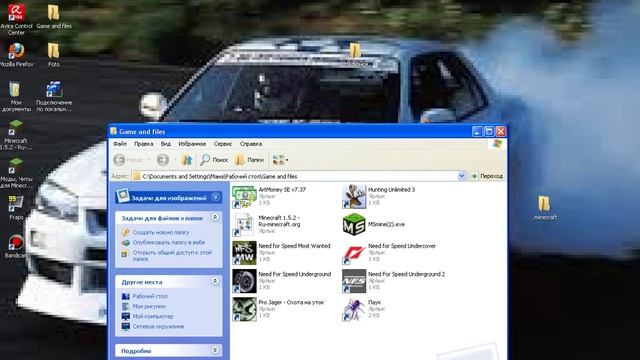The height and width of the screenshot is (360, 640).
Task: Click the Game and files window title bar
Action: click(x=290, y=131)
